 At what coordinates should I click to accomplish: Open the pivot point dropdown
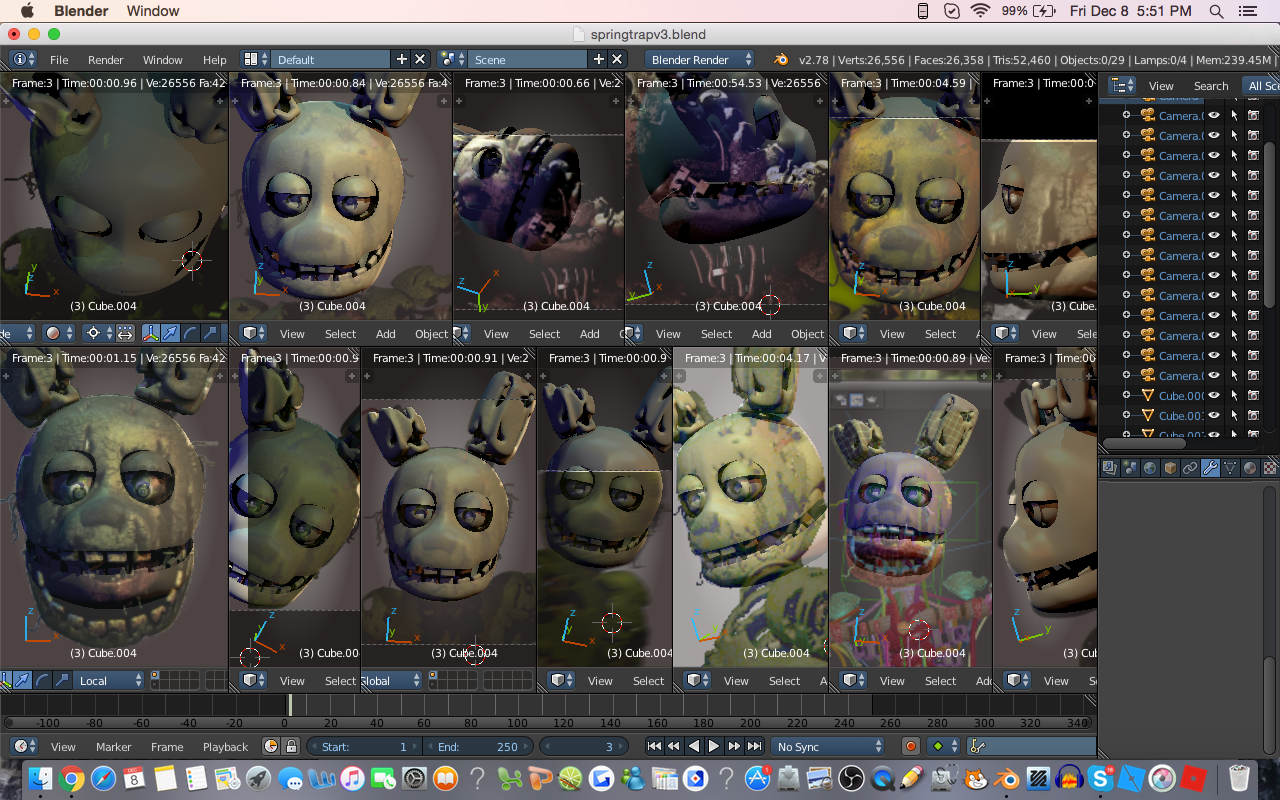point(98,333)
